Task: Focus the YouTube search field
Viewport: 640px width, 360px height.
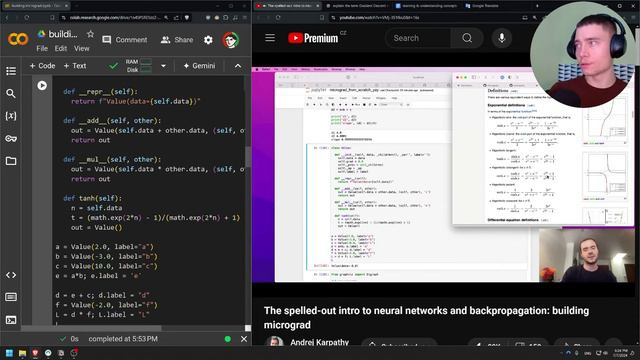Action: click(418, 38)
